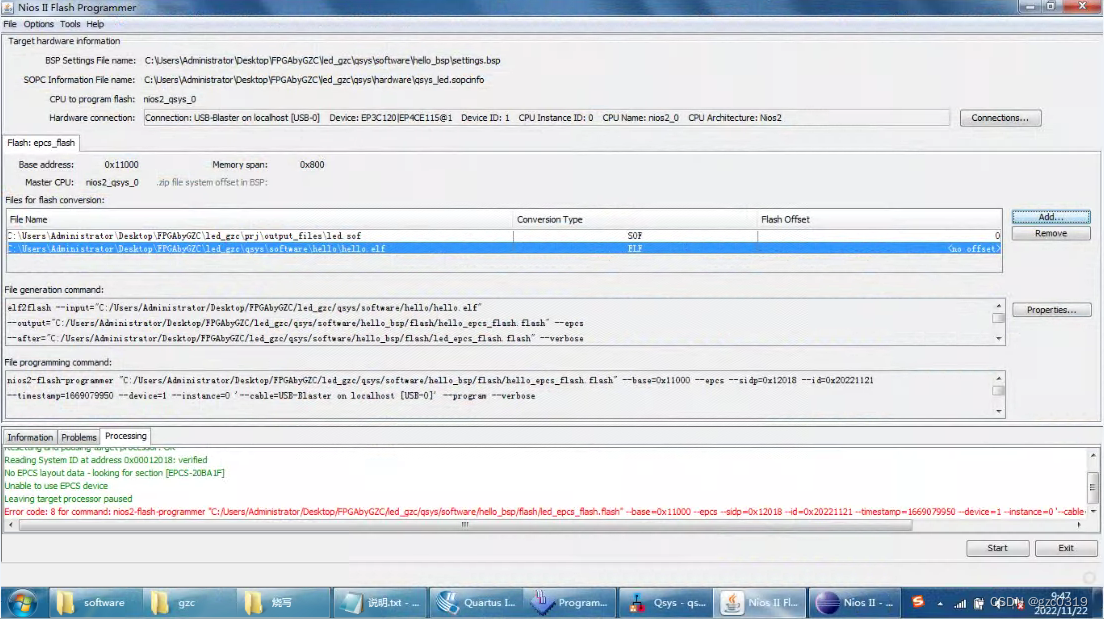Open the 说明.txt taskbar item

(x=379, y=603)
